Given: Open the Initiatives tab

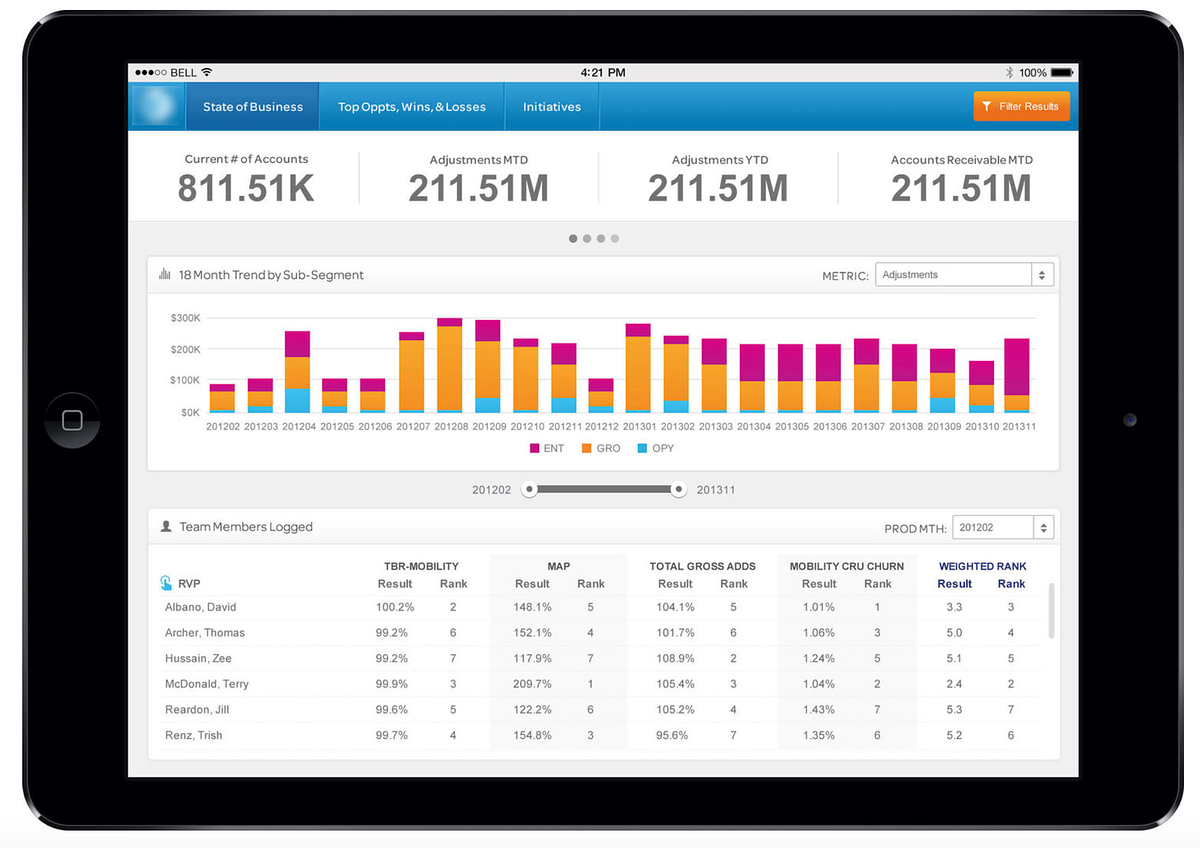Looking at the screenshot, I should [x=551, y=107].
